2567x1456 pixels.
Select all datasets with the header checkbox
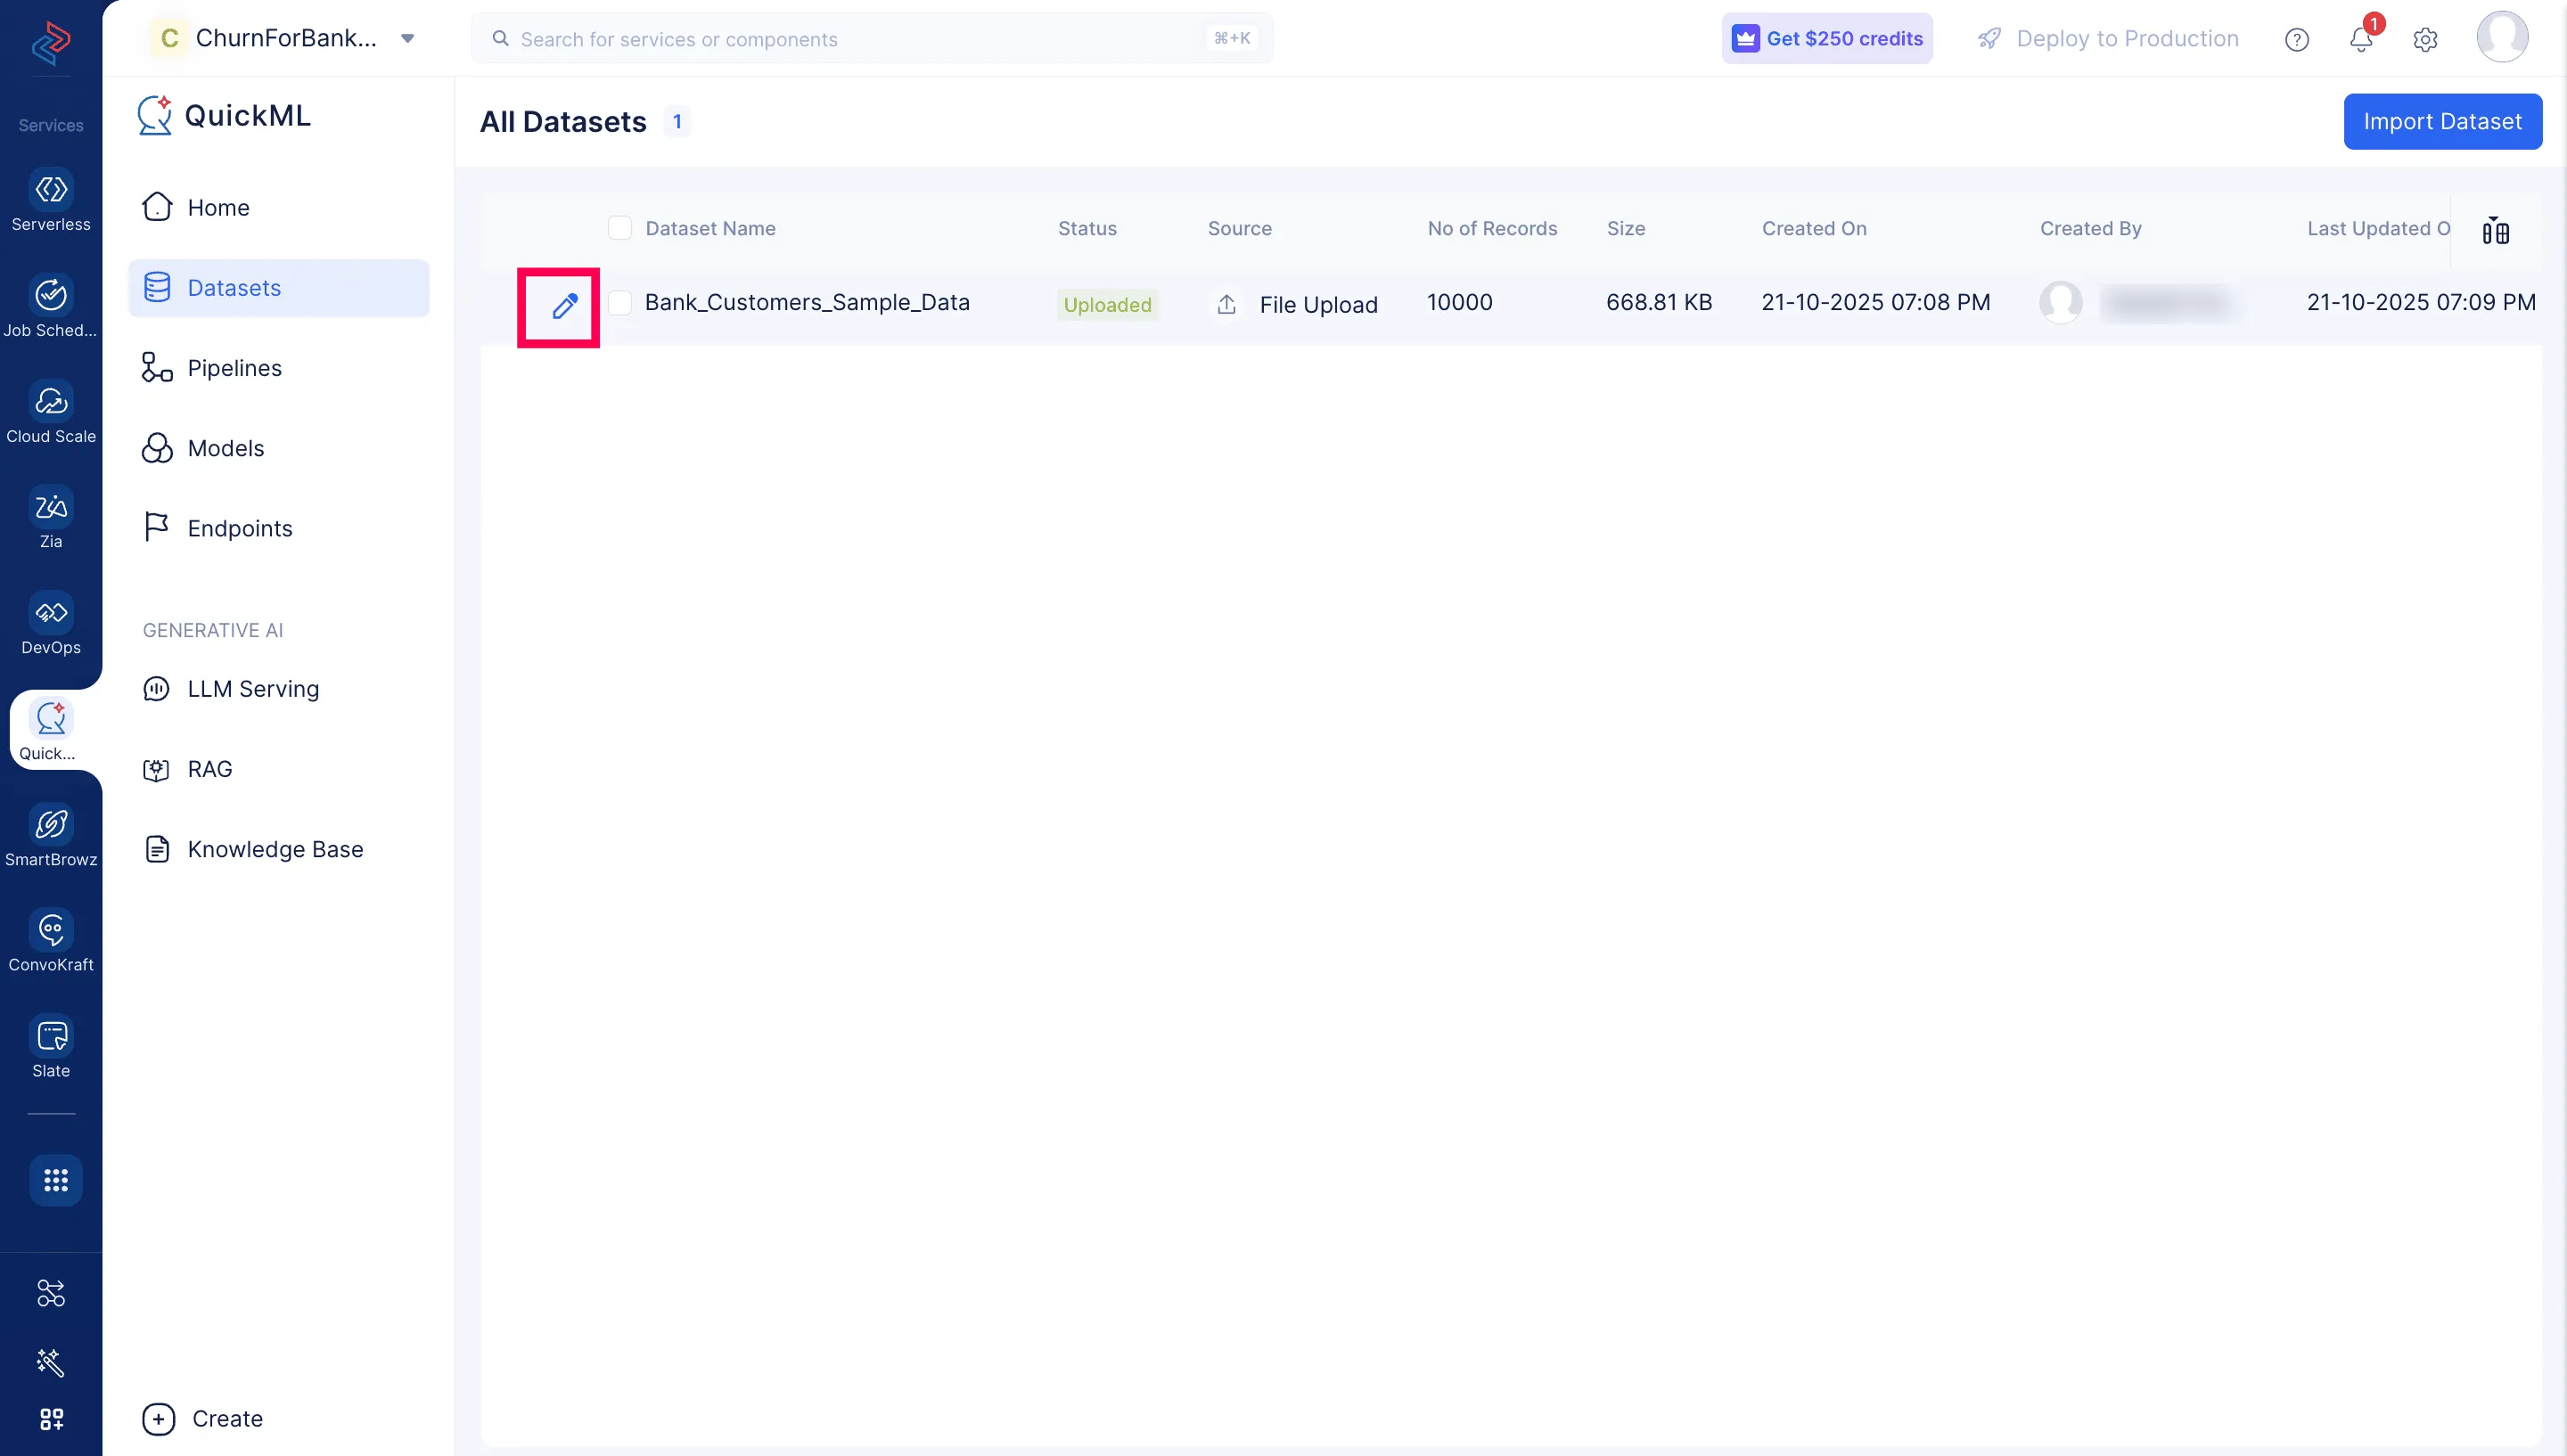(x=620, y=228)
